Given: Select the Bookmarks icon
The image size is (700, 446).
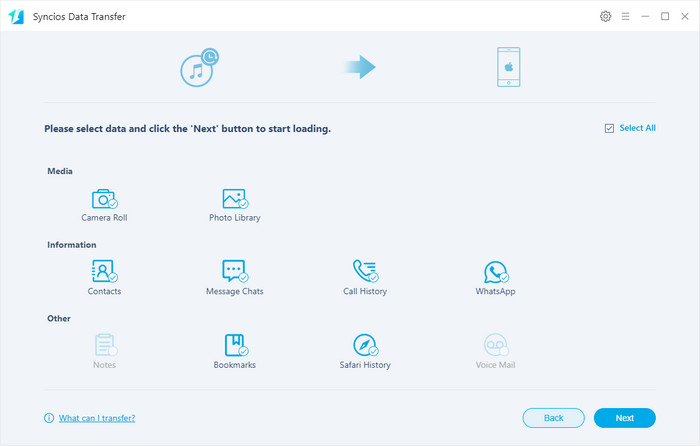Looking at the screenshot, I should tap(236, 345).
